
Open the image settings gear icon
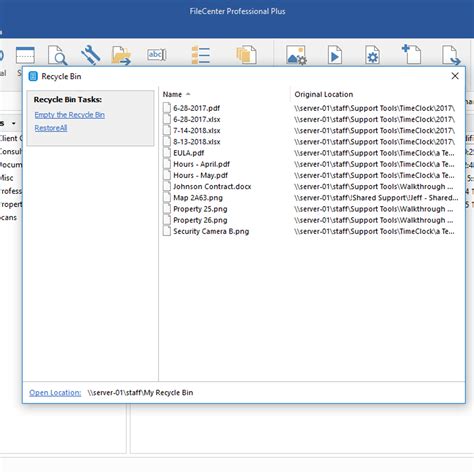[x=296, y=55]
